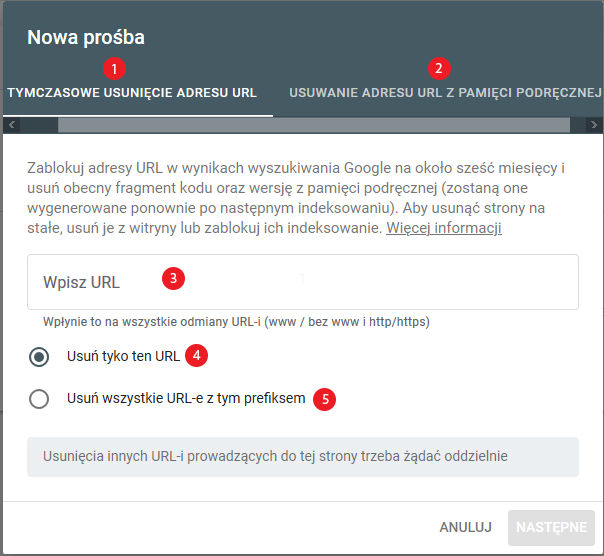Screen dimensions: 604x556
Task: Click the Nowa prośba dialog title
Action: pos(86,37)
